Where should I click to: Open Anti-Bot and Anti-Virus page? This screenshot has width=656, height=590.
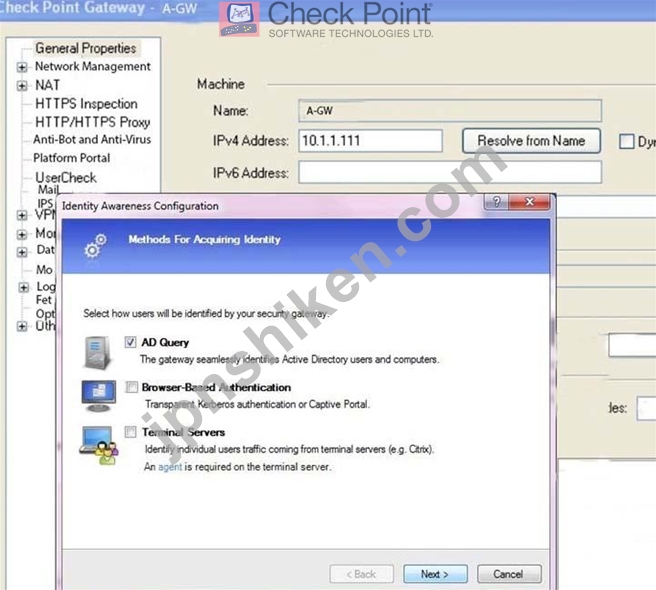[92, 139]
